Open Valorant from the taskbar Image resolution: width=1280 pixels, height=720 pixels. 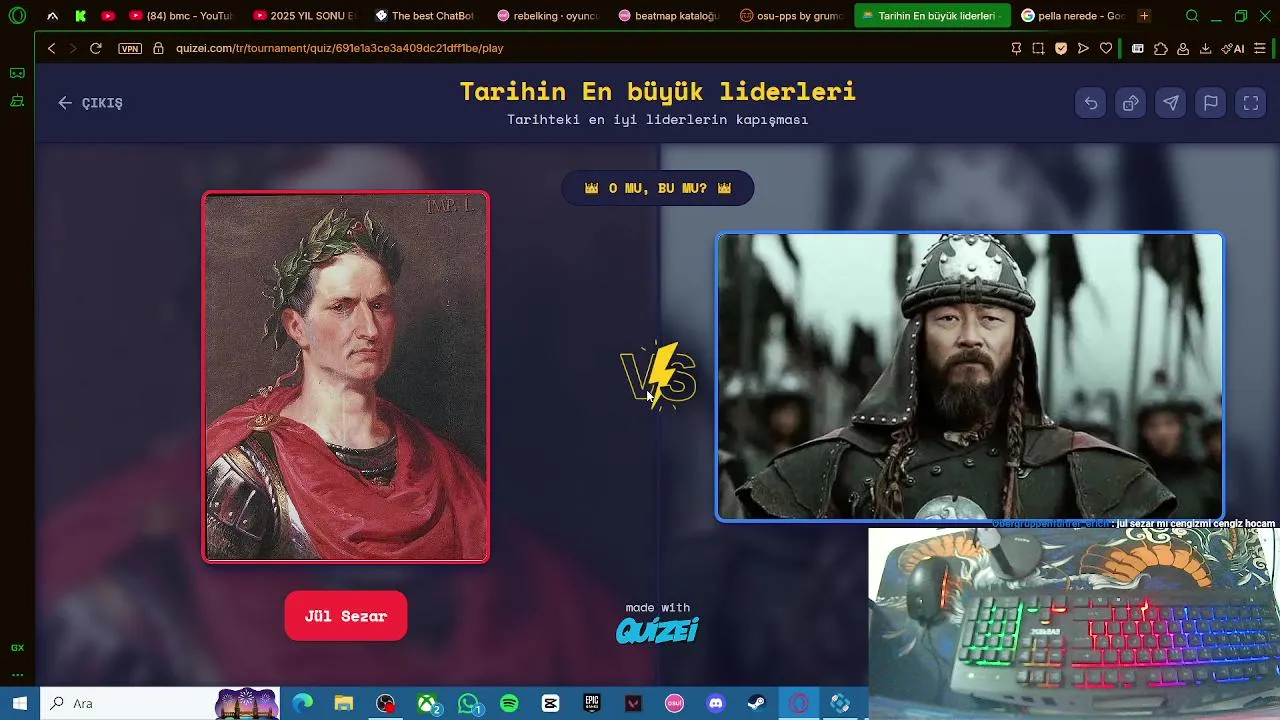(x=633, y=703)
